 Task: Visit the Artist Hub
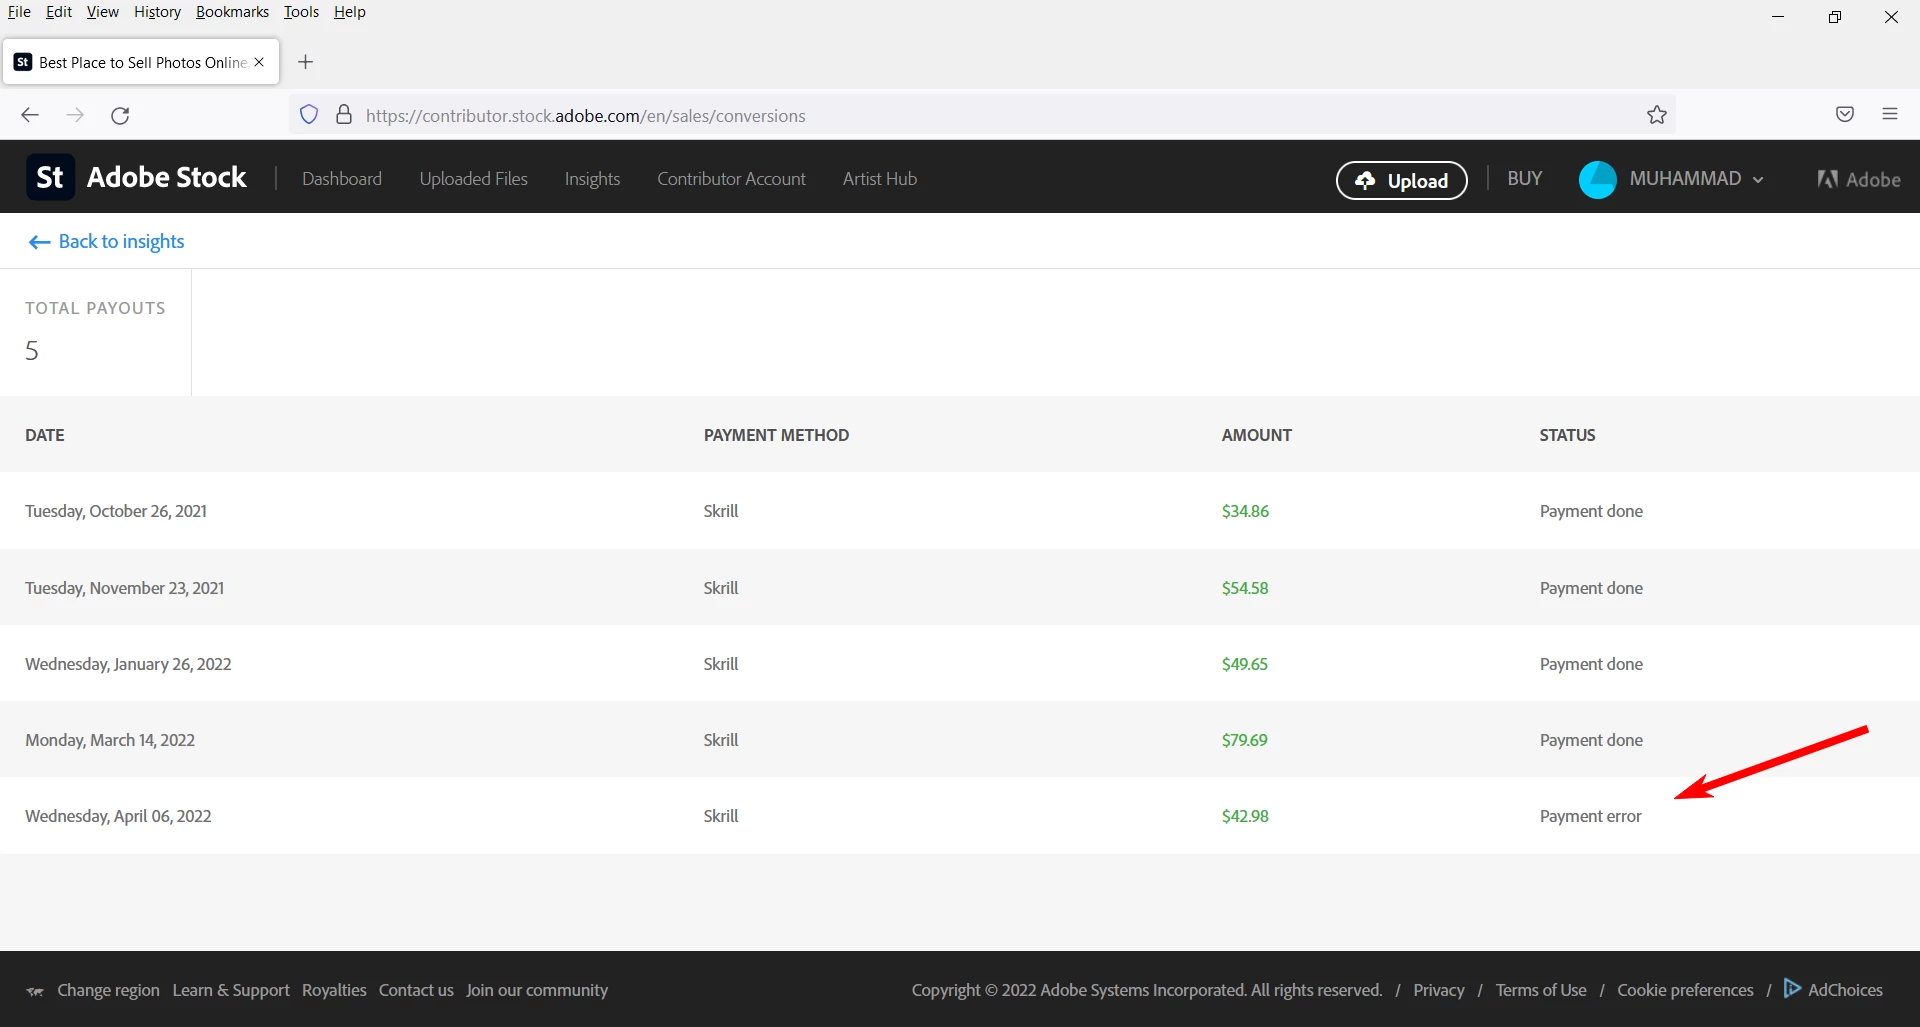point(880,179)
